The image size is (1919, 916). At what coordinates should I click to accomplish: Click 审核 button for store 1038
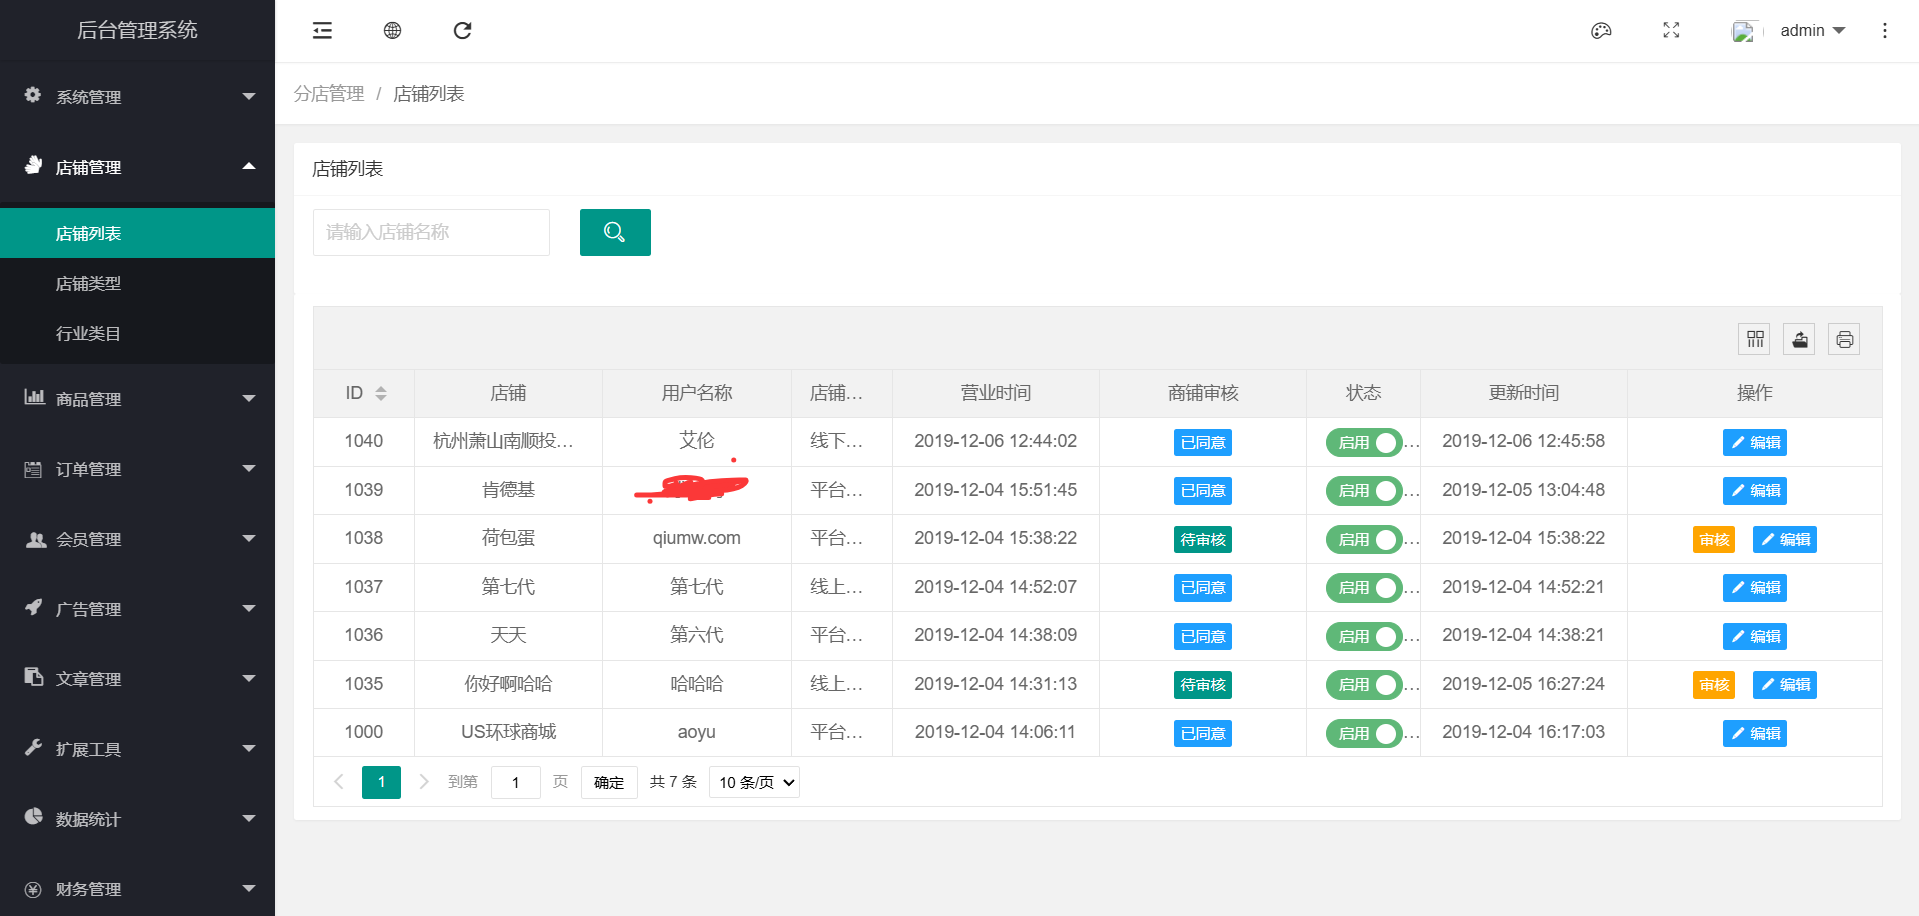[1713, 540]
